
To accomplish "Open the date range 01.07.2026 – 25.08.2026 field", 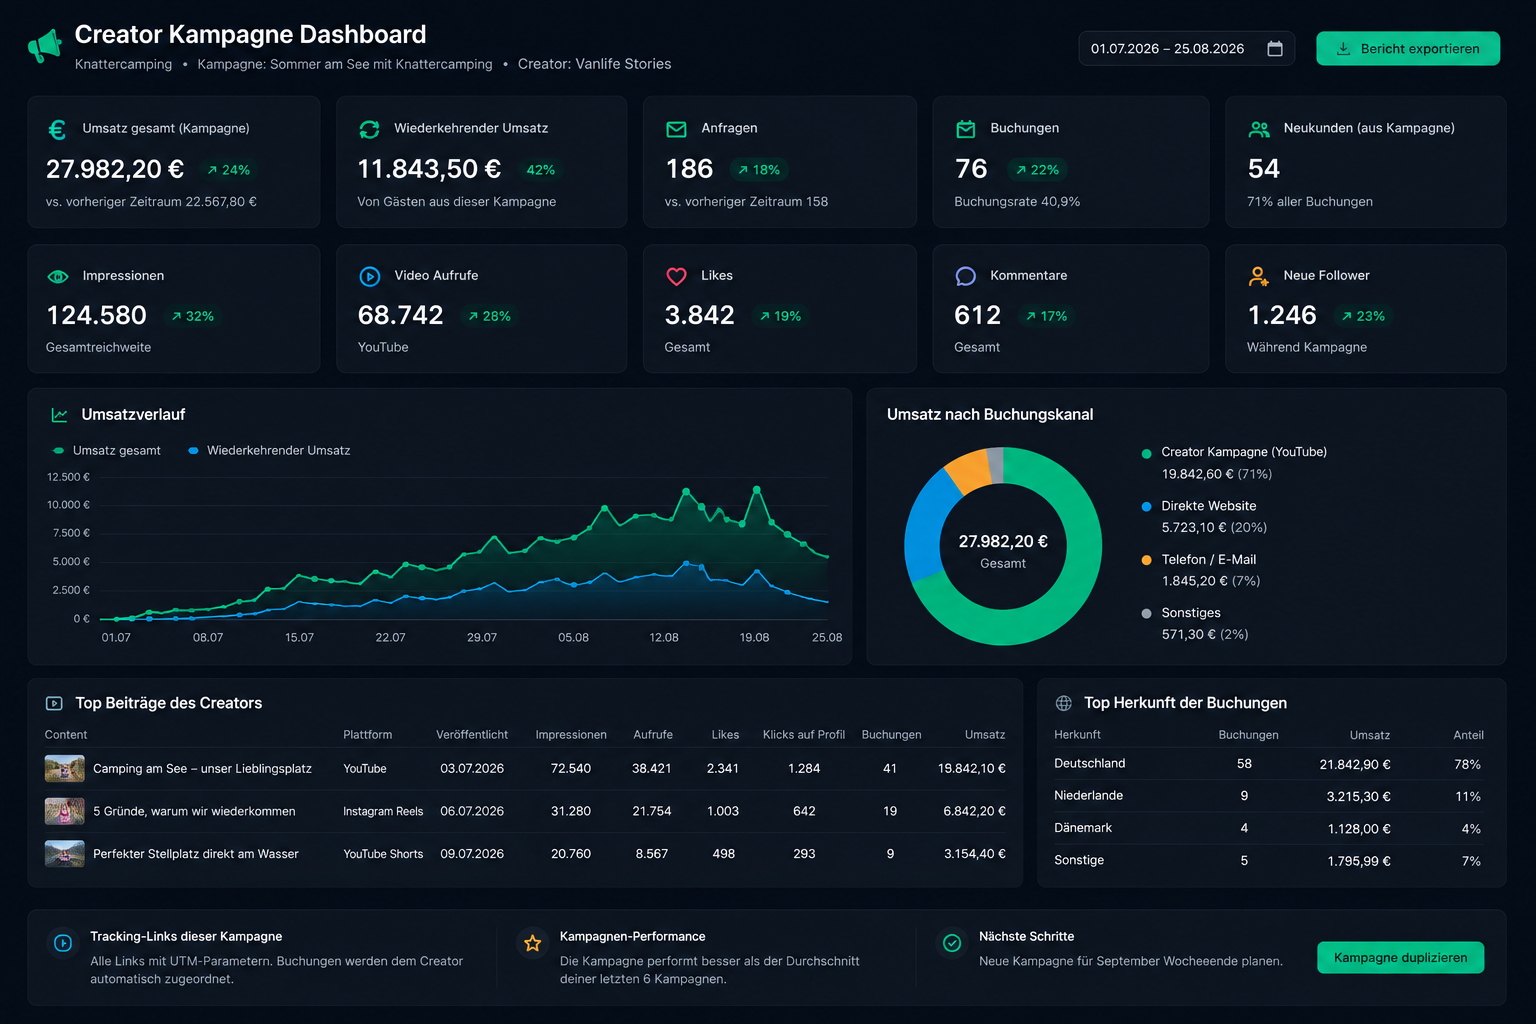I will (x=1186, y=49).
